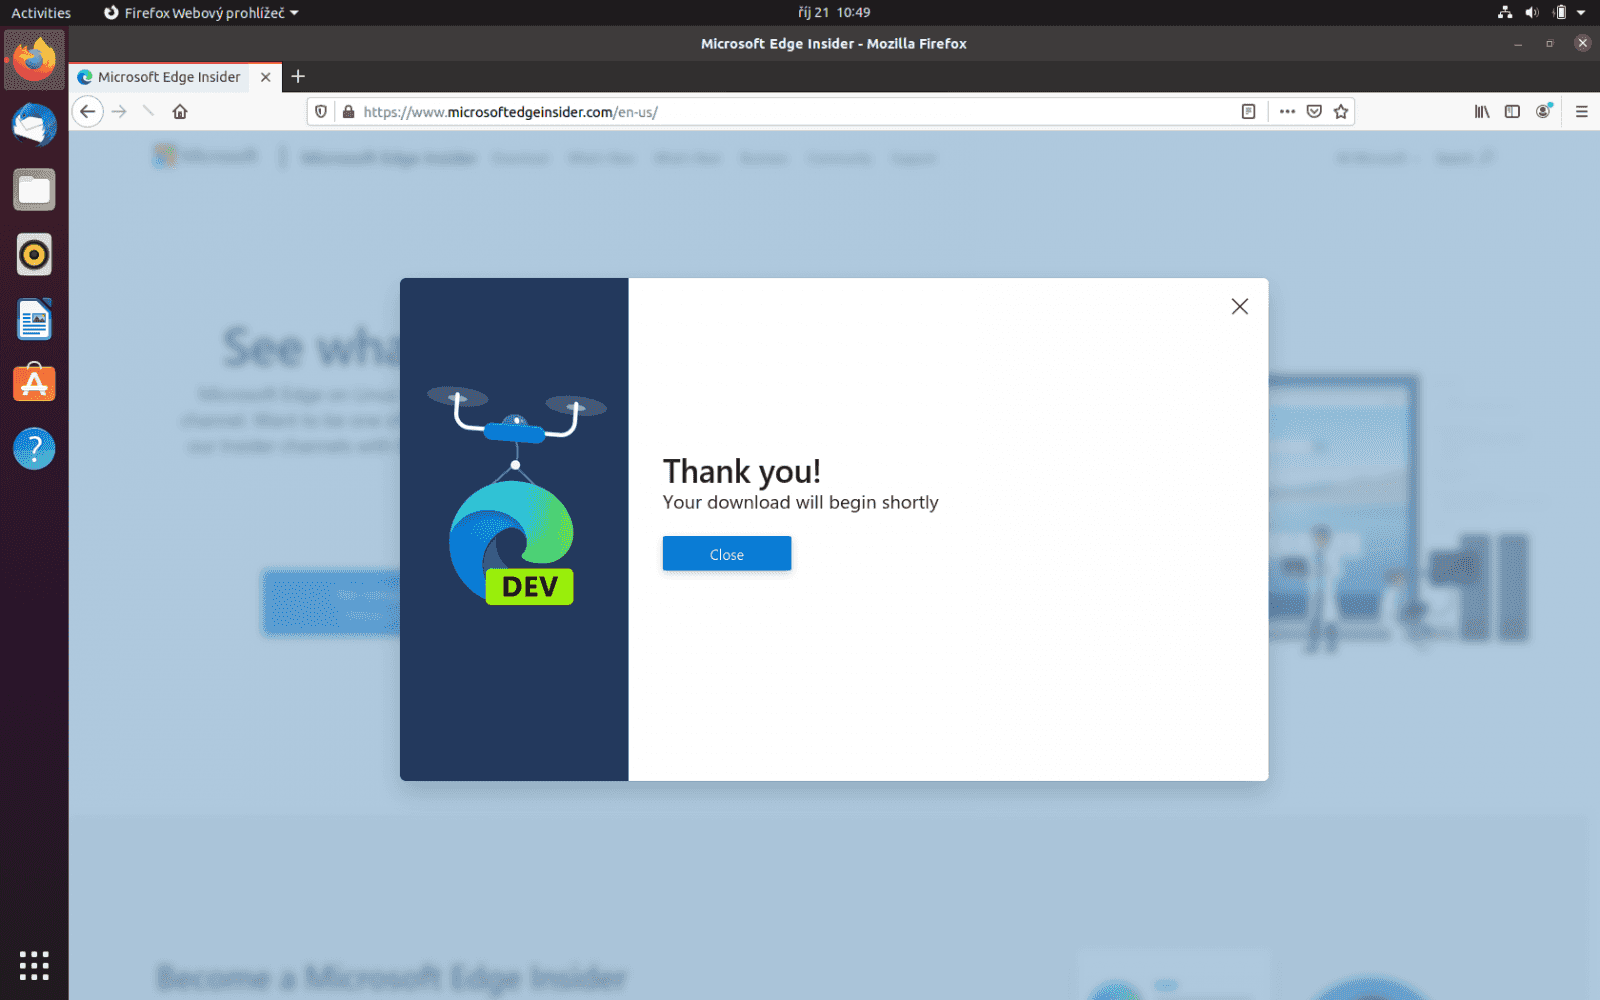Save the page to Pocket
Screen dimensions: 1600x1000
pos(1314,112)
